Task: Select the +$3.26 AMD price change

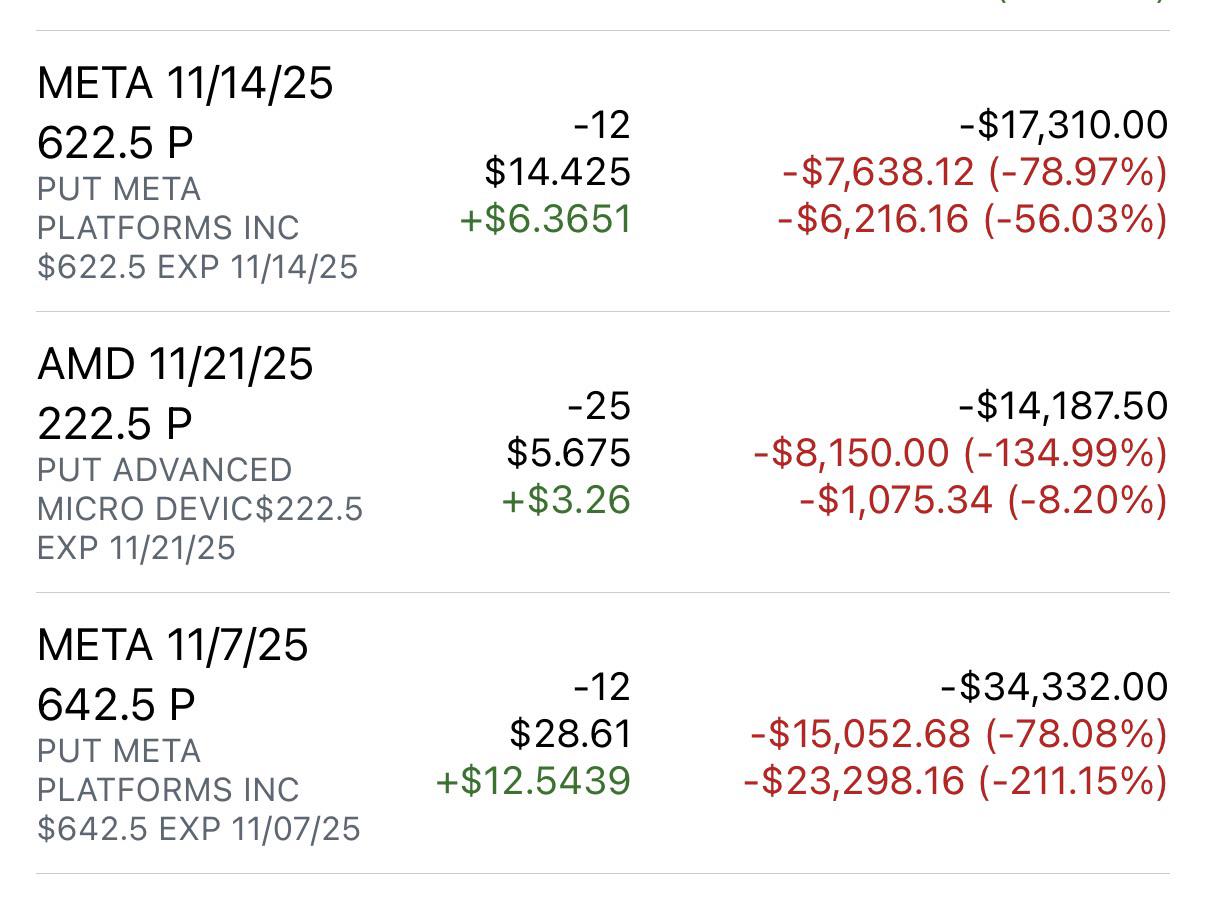Action: (x=566, y=500)
